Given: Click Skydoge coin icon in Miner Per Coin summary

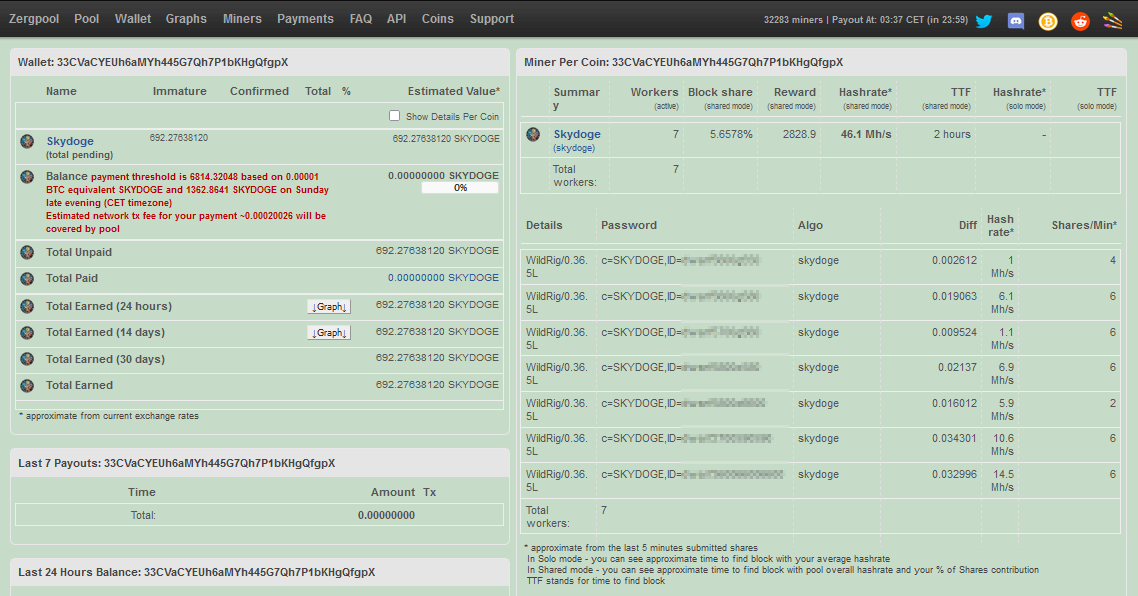Looking at the screenshot, I should coord(533,134).
